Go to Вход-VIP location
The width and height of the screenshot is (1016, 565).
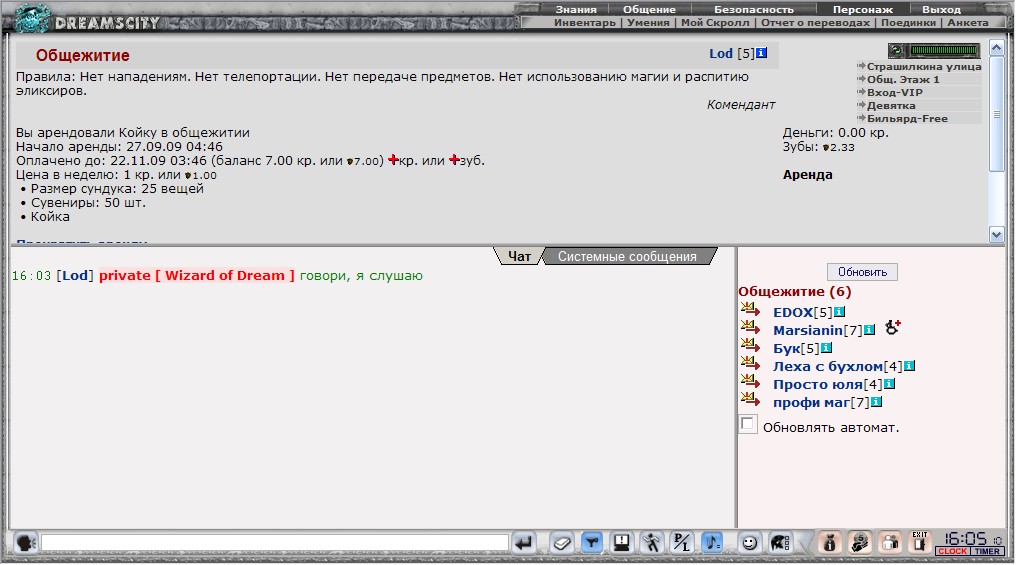(x=894, y=92)
